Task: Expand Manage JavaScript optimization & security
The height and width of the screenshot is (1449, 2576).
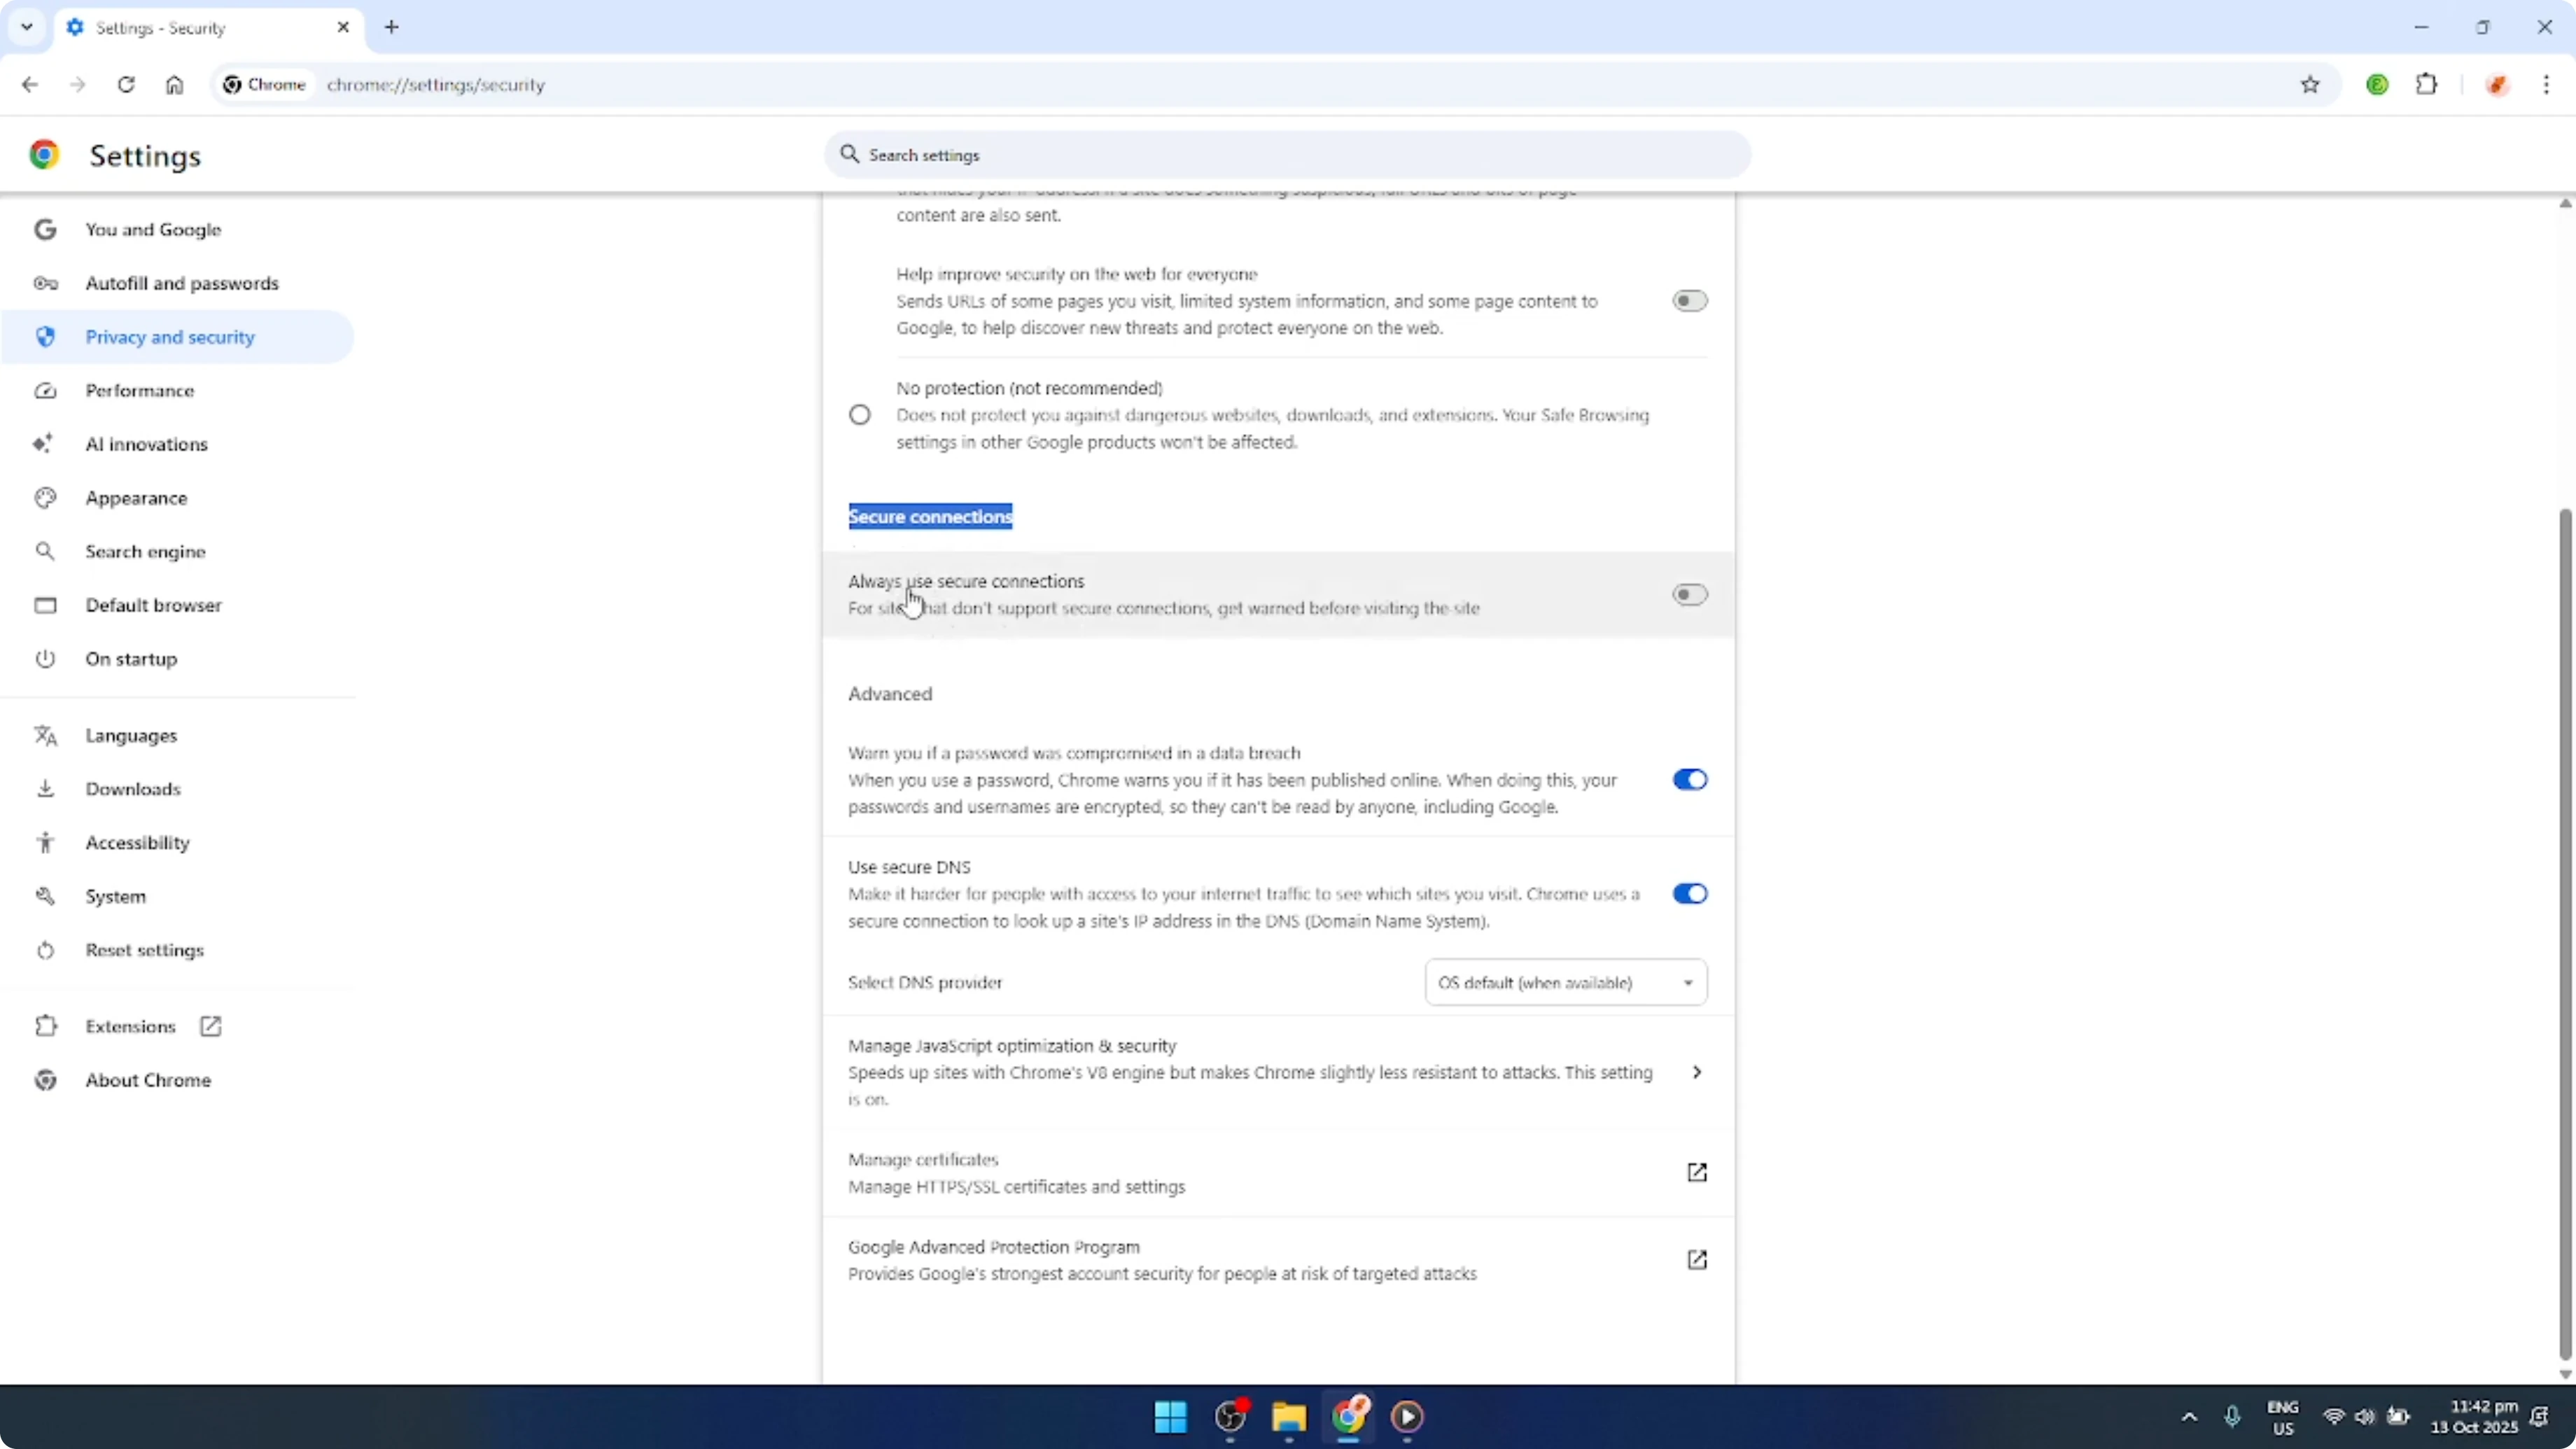Action: [x=1697, y=1071]
